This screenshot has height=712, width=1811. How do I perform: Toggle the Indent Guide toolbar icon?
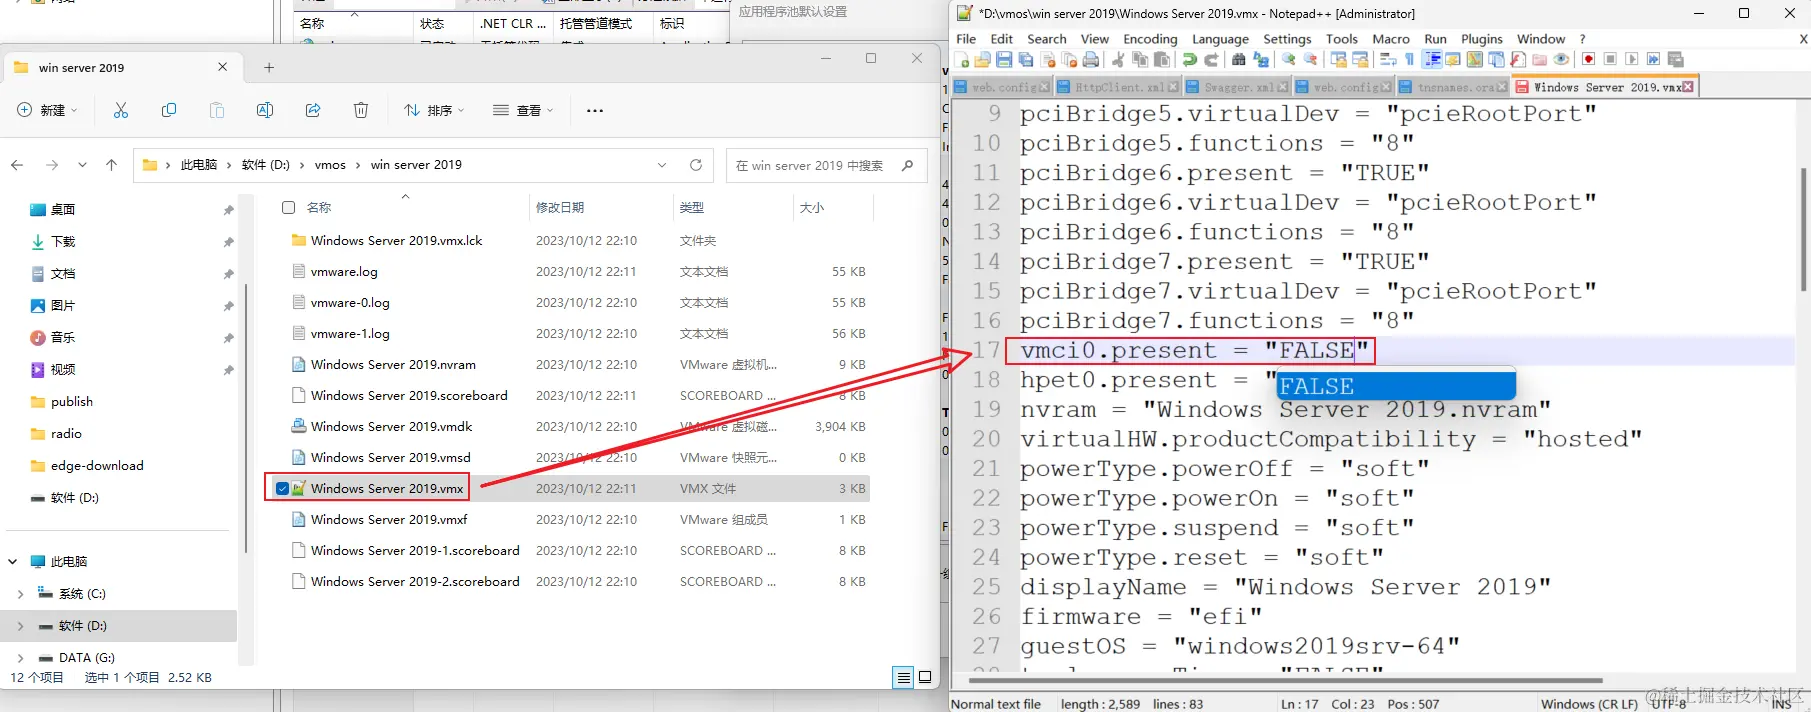pos(1432,60)
